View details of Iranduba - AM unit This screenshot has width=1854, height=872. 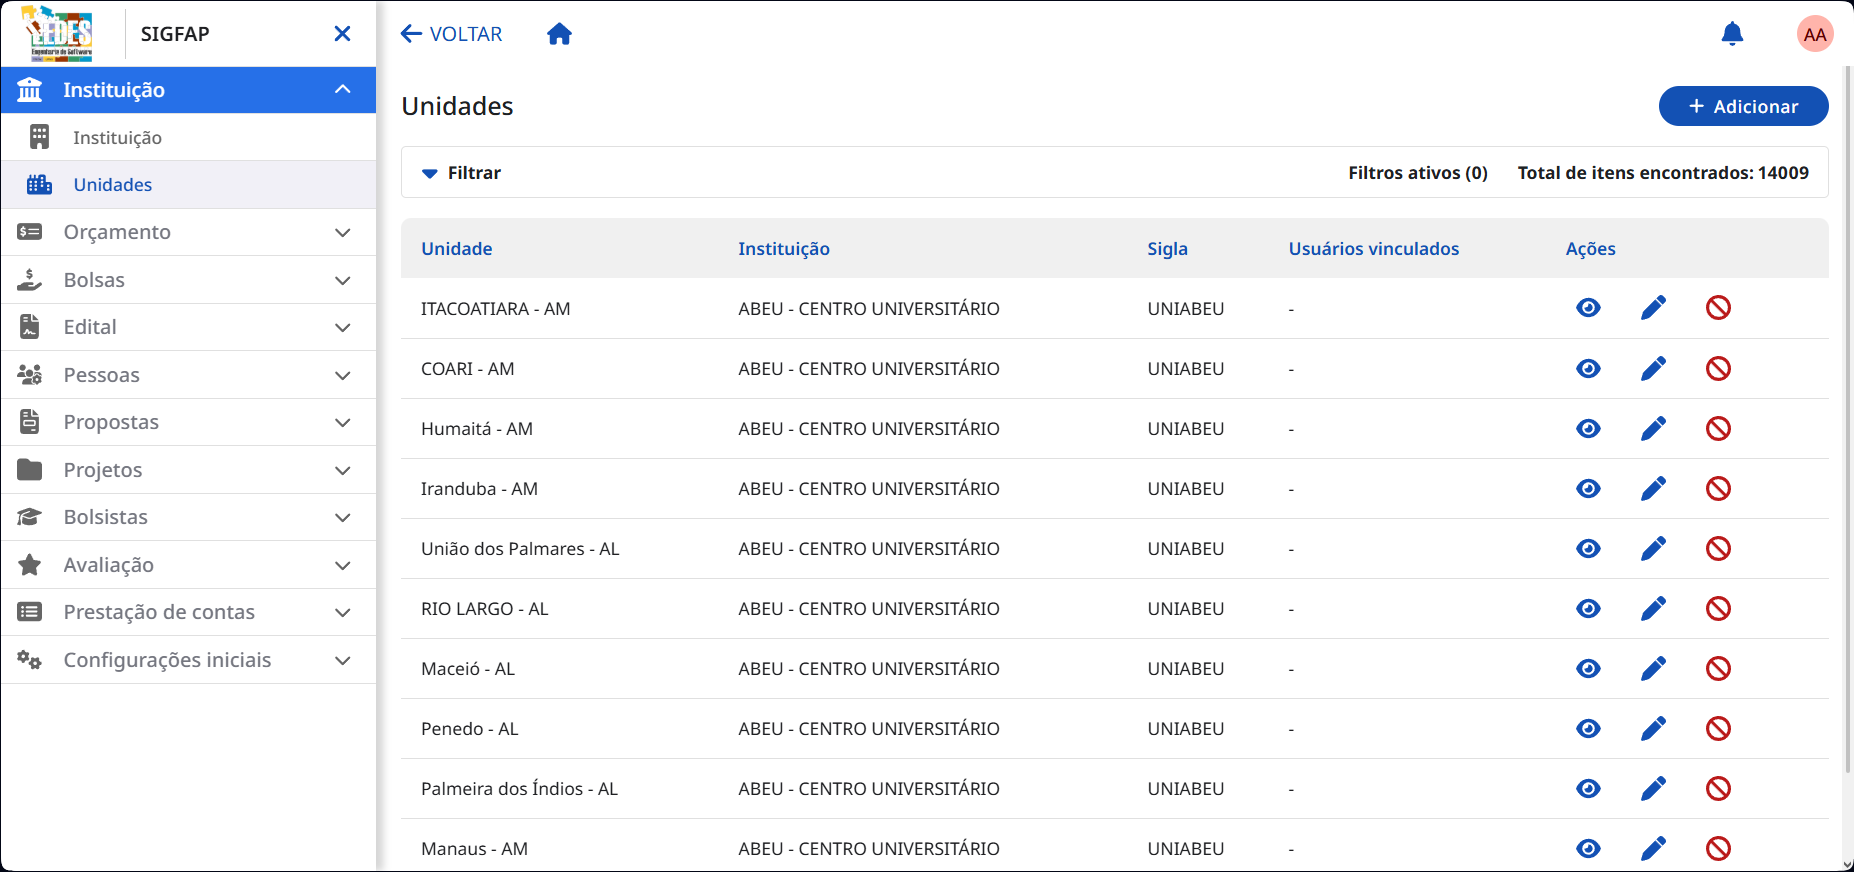coord(1588,488)
